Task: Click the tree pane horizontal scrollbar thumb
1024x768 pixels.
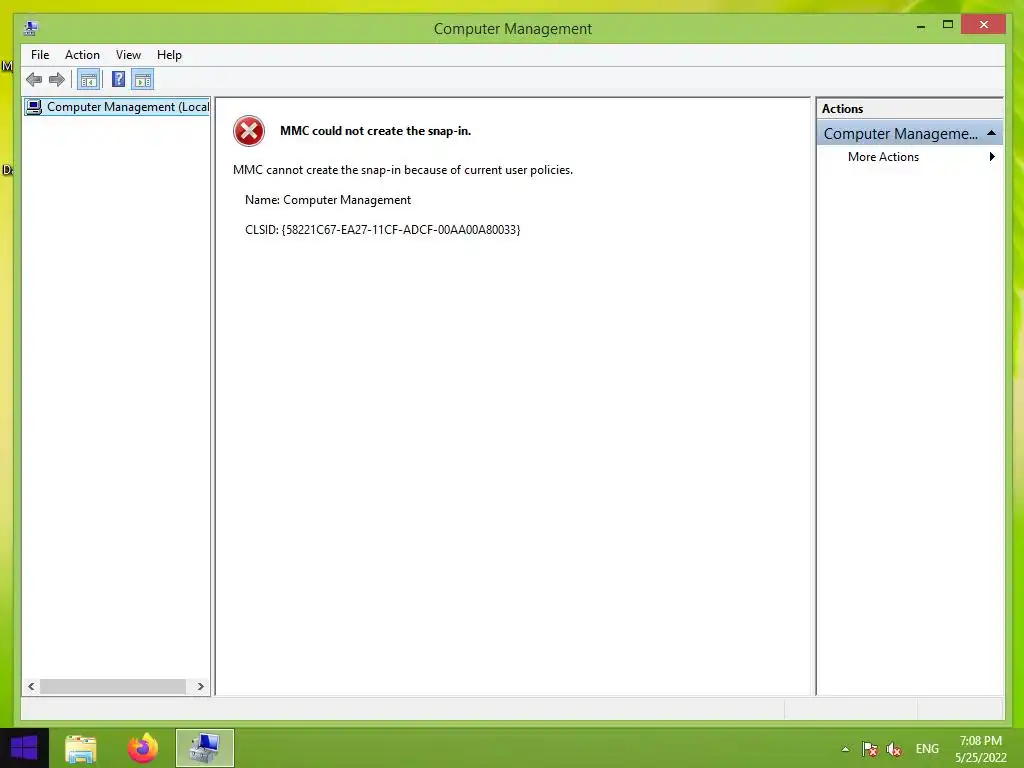Action: (113, 686)
